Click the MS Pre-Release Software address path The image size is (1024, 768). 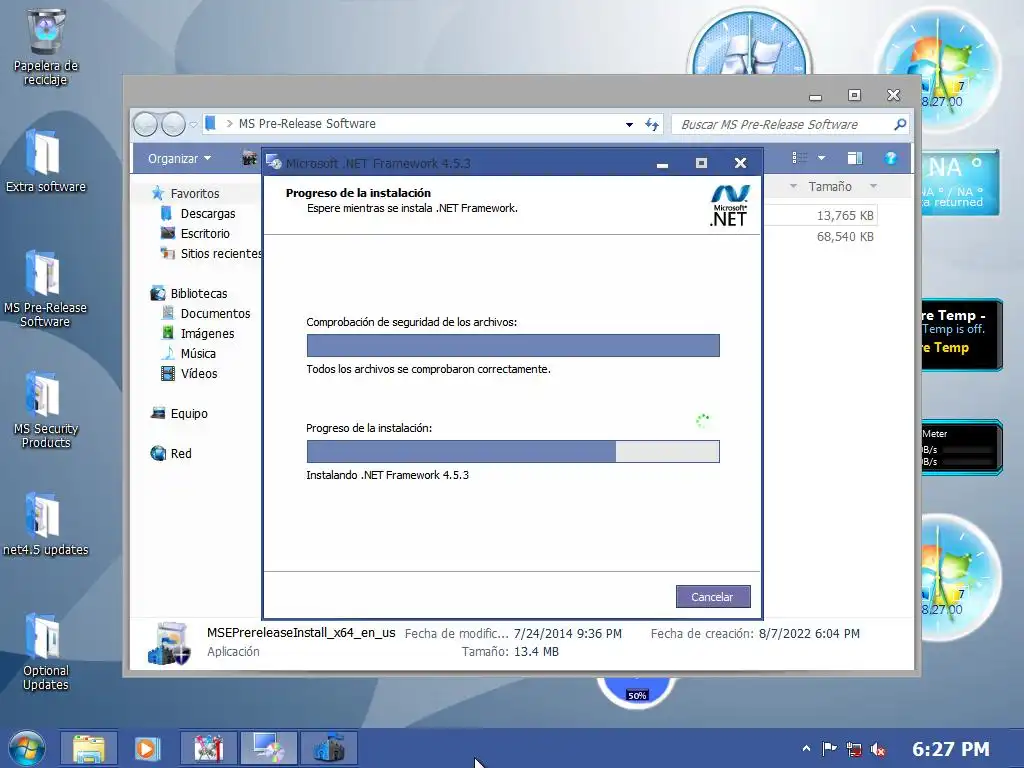pyautogui.click(x=307, y=123)
